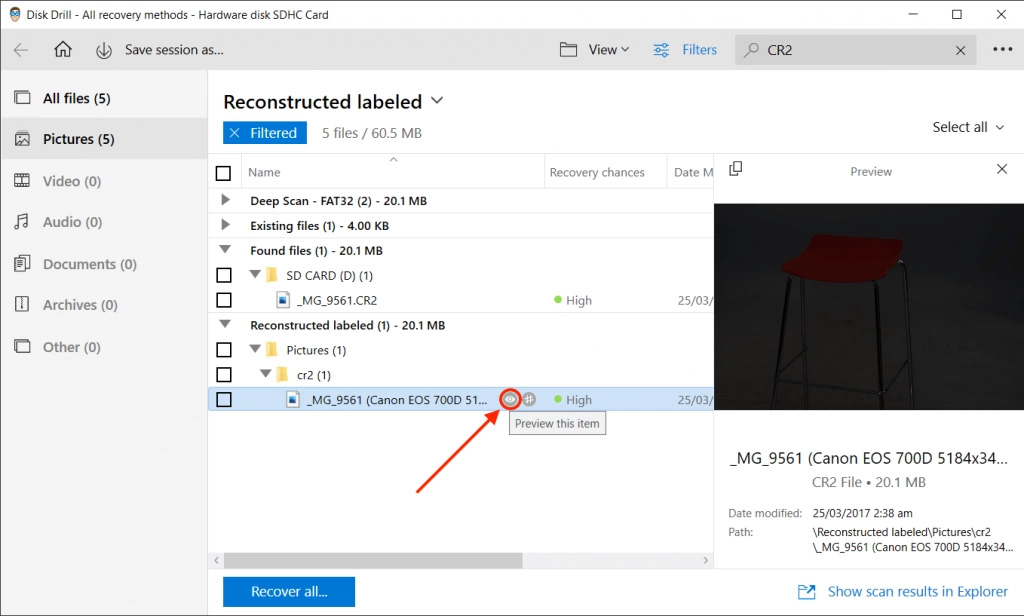Open the Home screen icon
This screenshot has width=1024, height=616.
click(63, 49)
